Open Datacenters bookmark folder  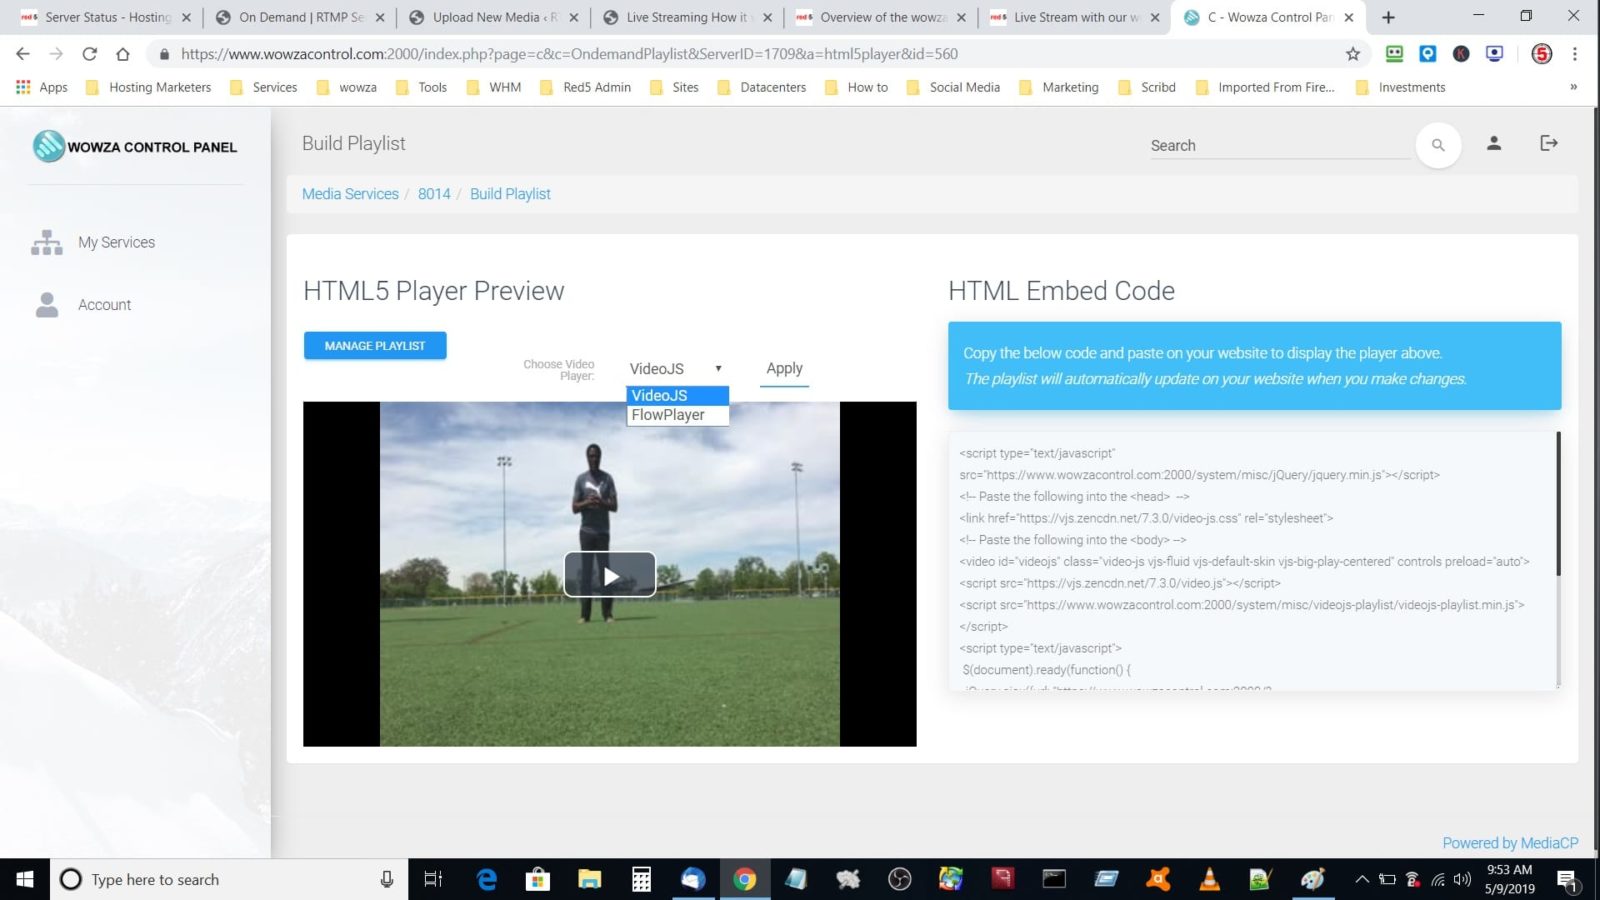(x=761, y=87)
